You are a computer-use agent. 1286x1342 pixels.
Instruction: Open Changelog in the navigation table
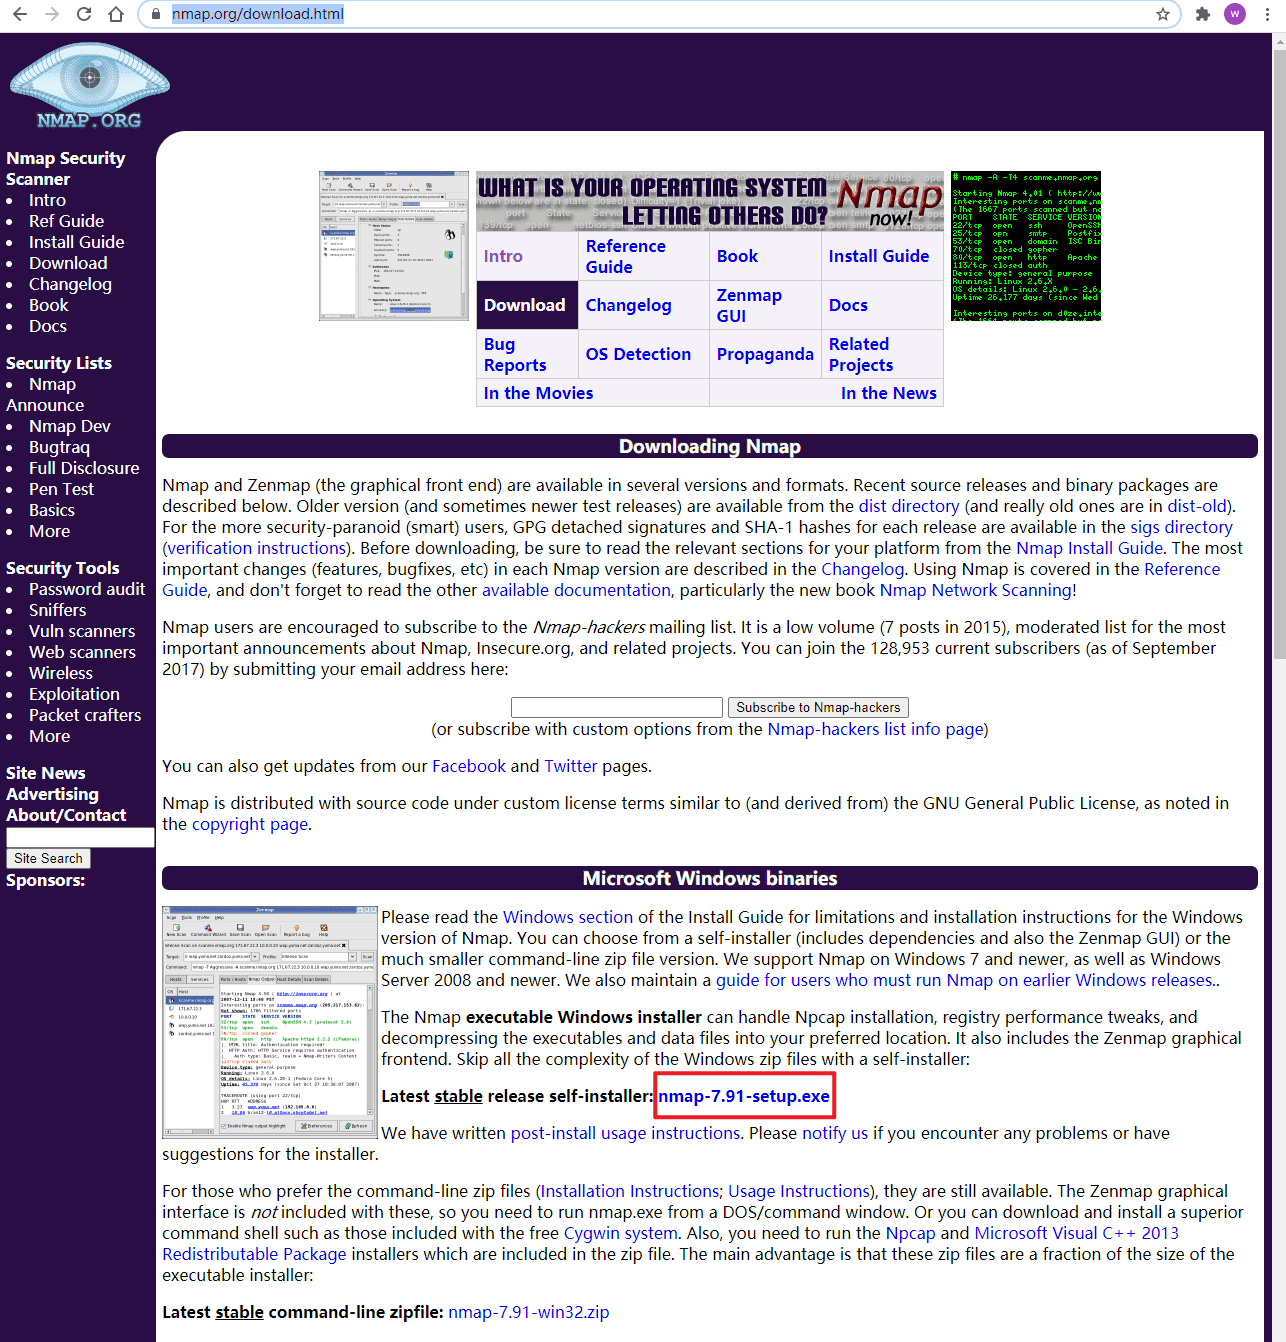[x=629, y=305]
